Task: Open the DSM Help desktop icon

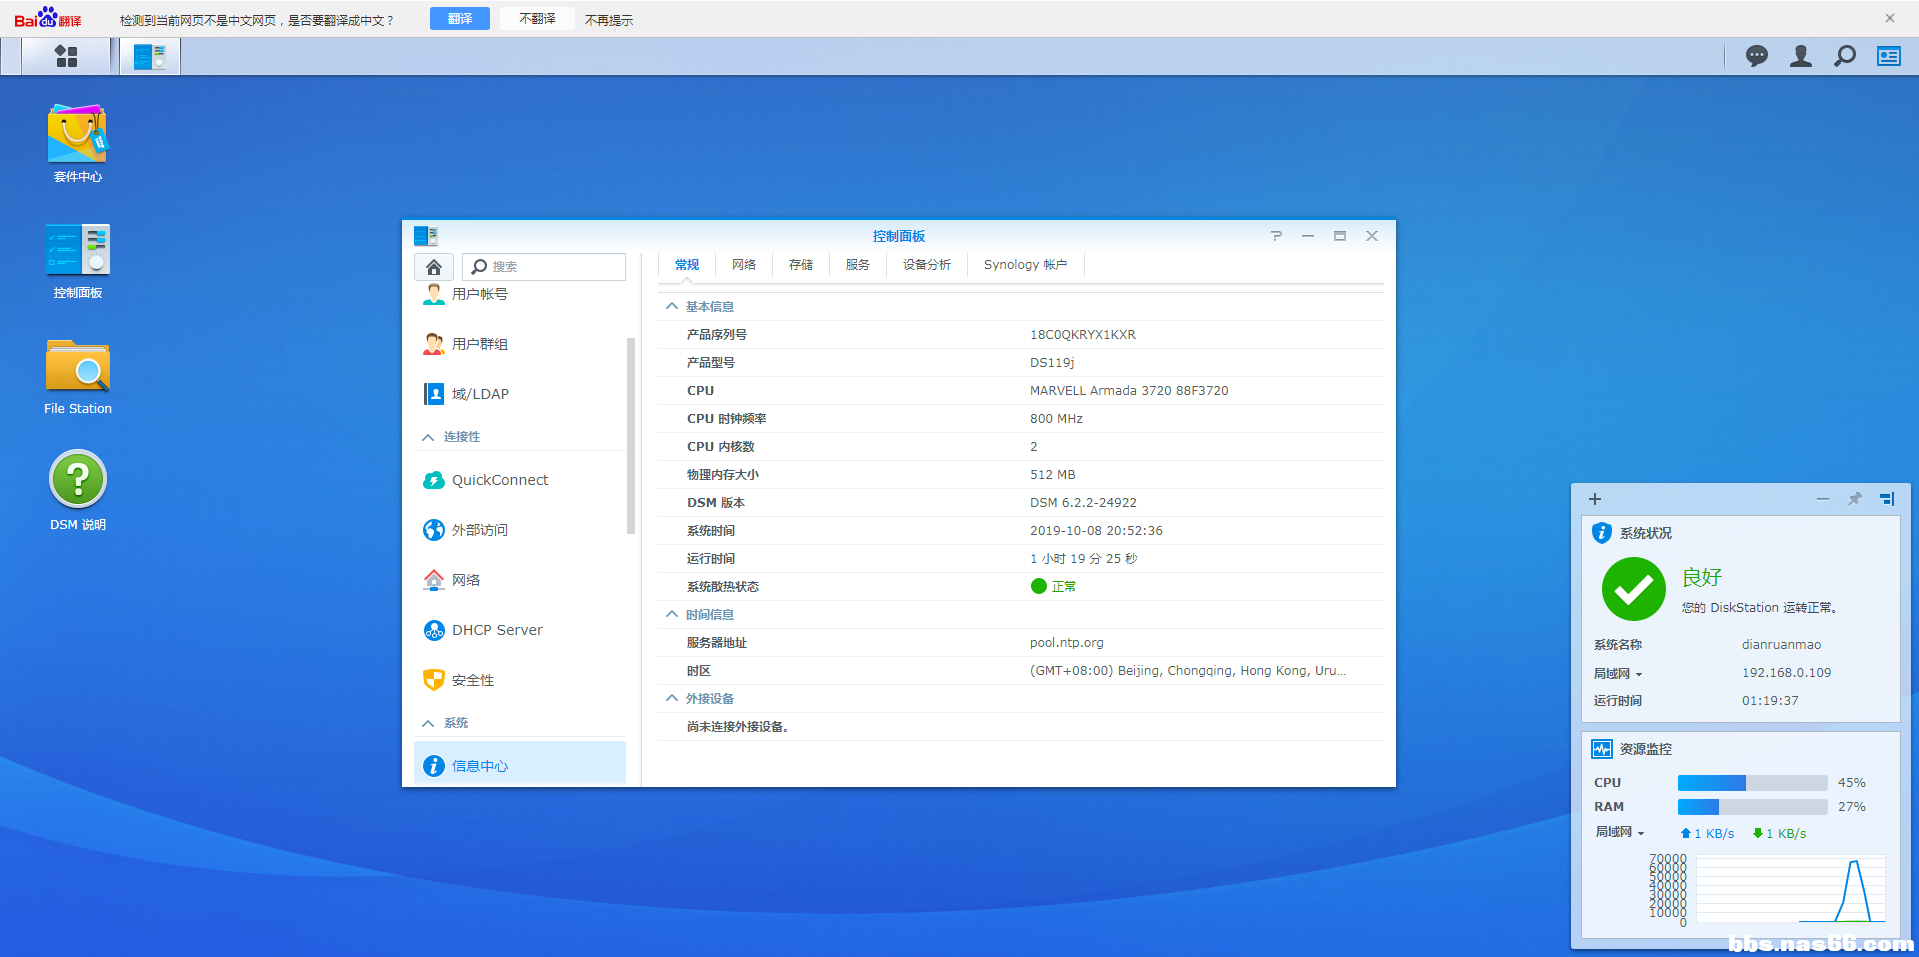Action: [x=78, y=491]
